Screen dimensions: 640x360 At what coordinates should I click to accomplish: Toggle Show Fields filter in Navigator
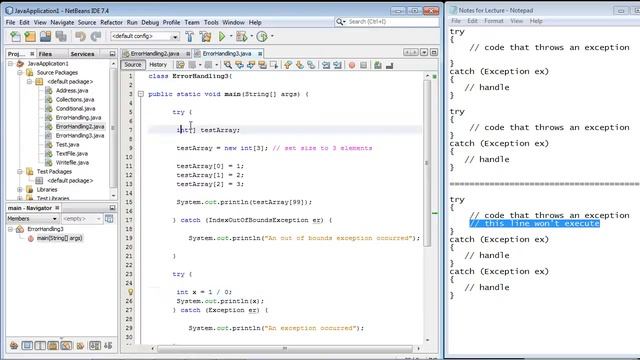[x=27, y=346]
